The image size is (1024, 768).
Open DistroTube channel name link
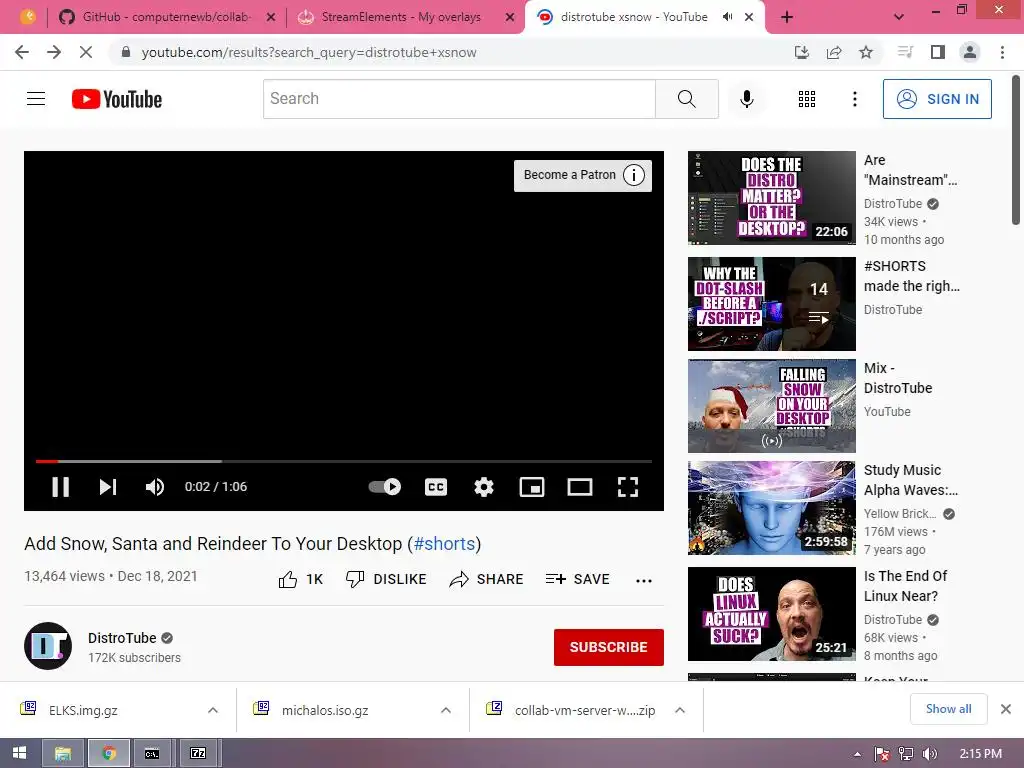pyautogui.click(x=122, y=638)
